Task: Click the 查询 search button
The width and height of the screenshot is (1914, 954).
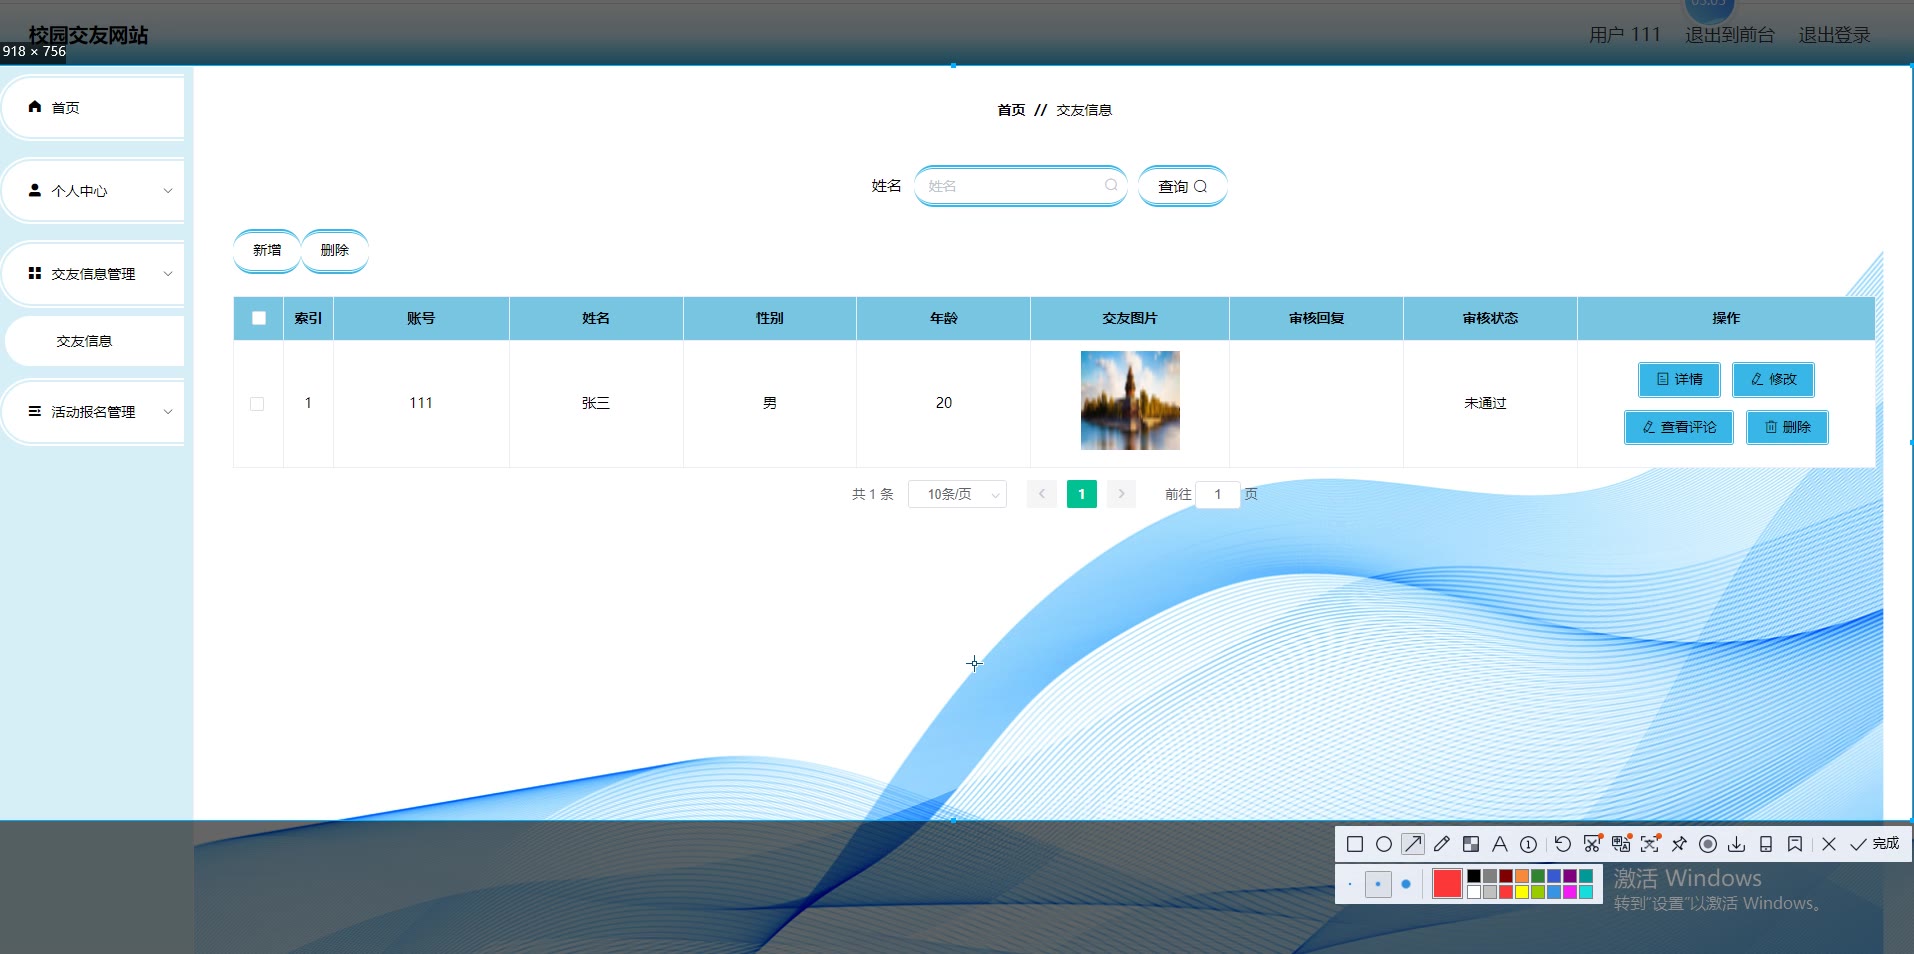Action: (x=1183, y=186)
